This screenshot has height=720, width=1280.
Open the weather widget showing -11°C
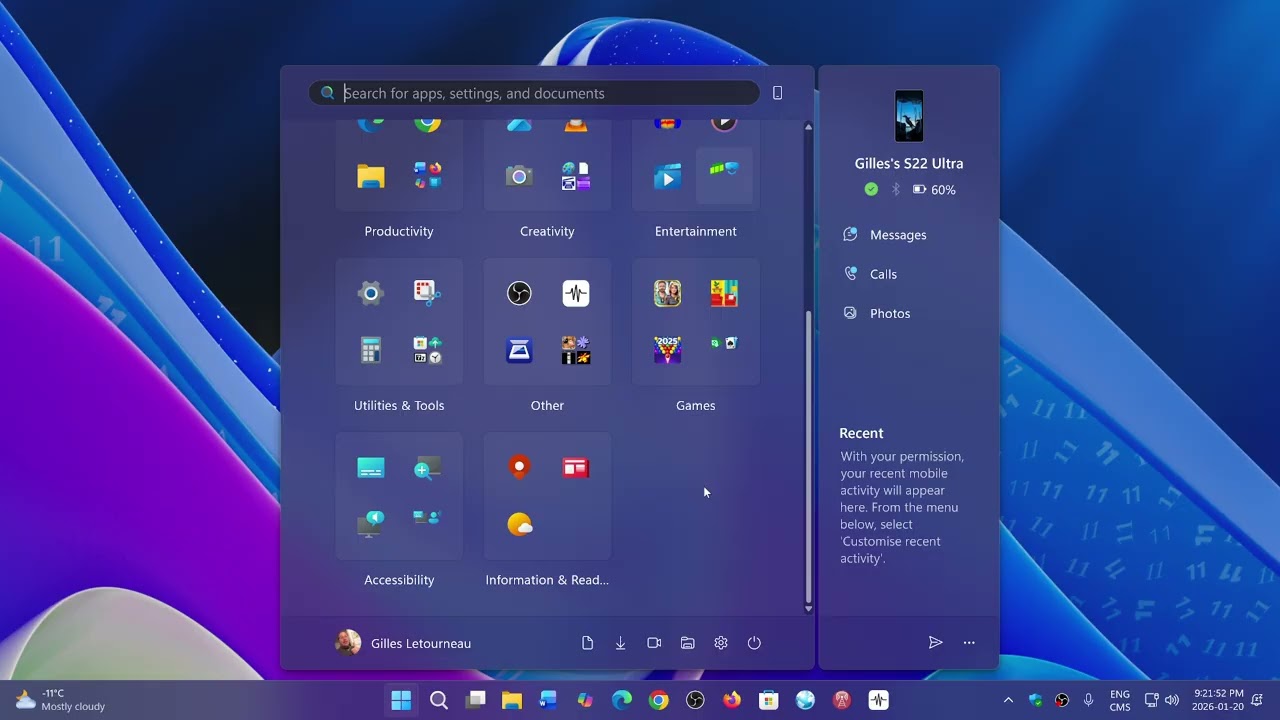click(x=60, y=700)
